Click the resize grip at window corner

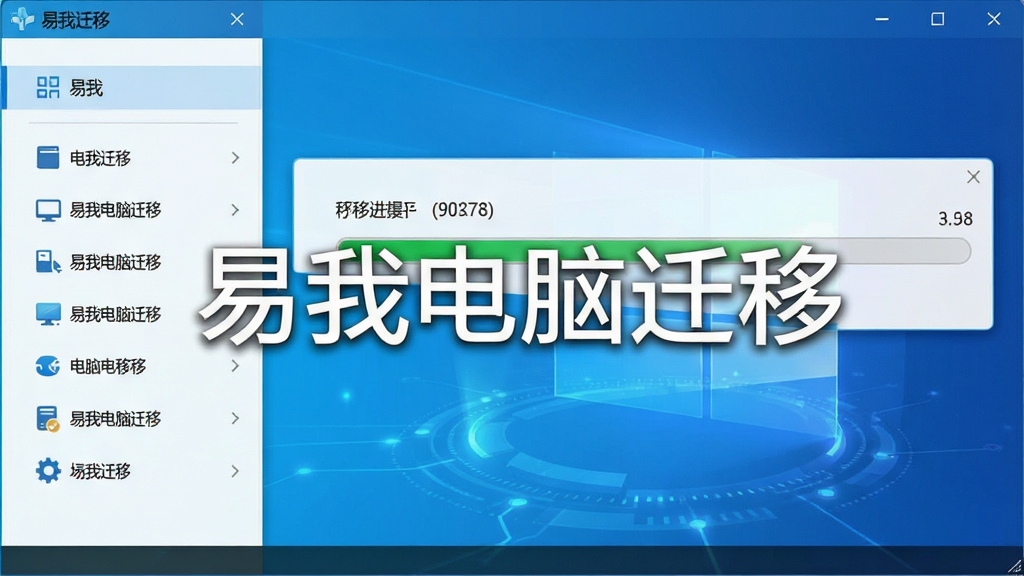coord(1015,567)
